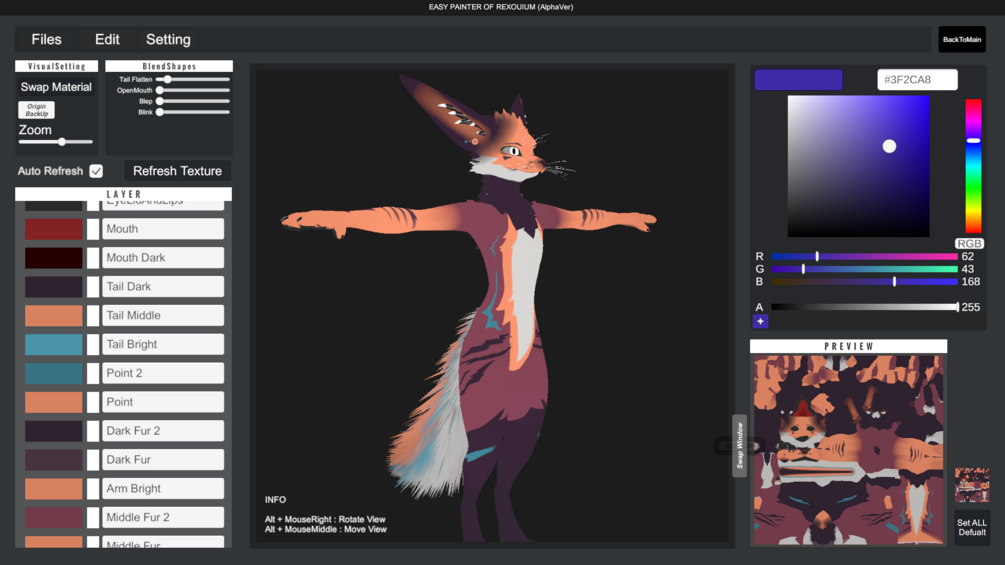Toggle the white box beside Tail Dark layer
1005x565 pixels.
[93, 286]
